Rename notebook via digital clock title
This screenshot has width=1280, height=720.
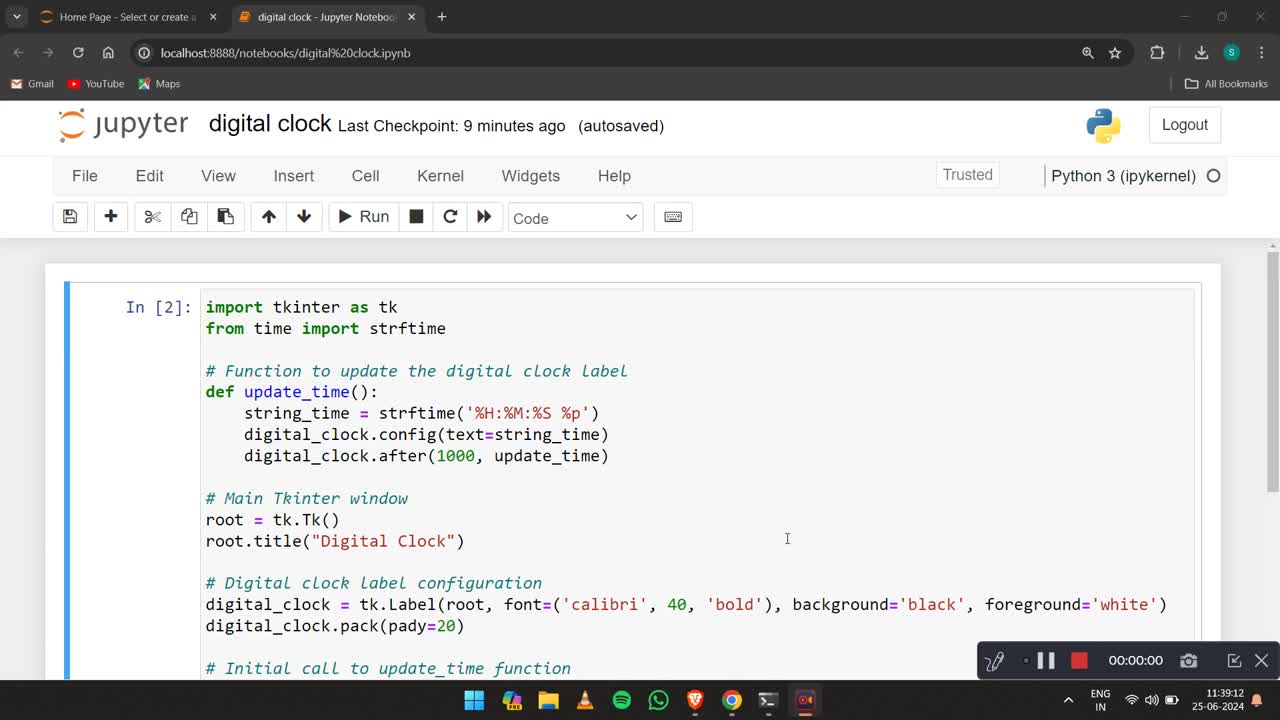(x=270, y=124)
